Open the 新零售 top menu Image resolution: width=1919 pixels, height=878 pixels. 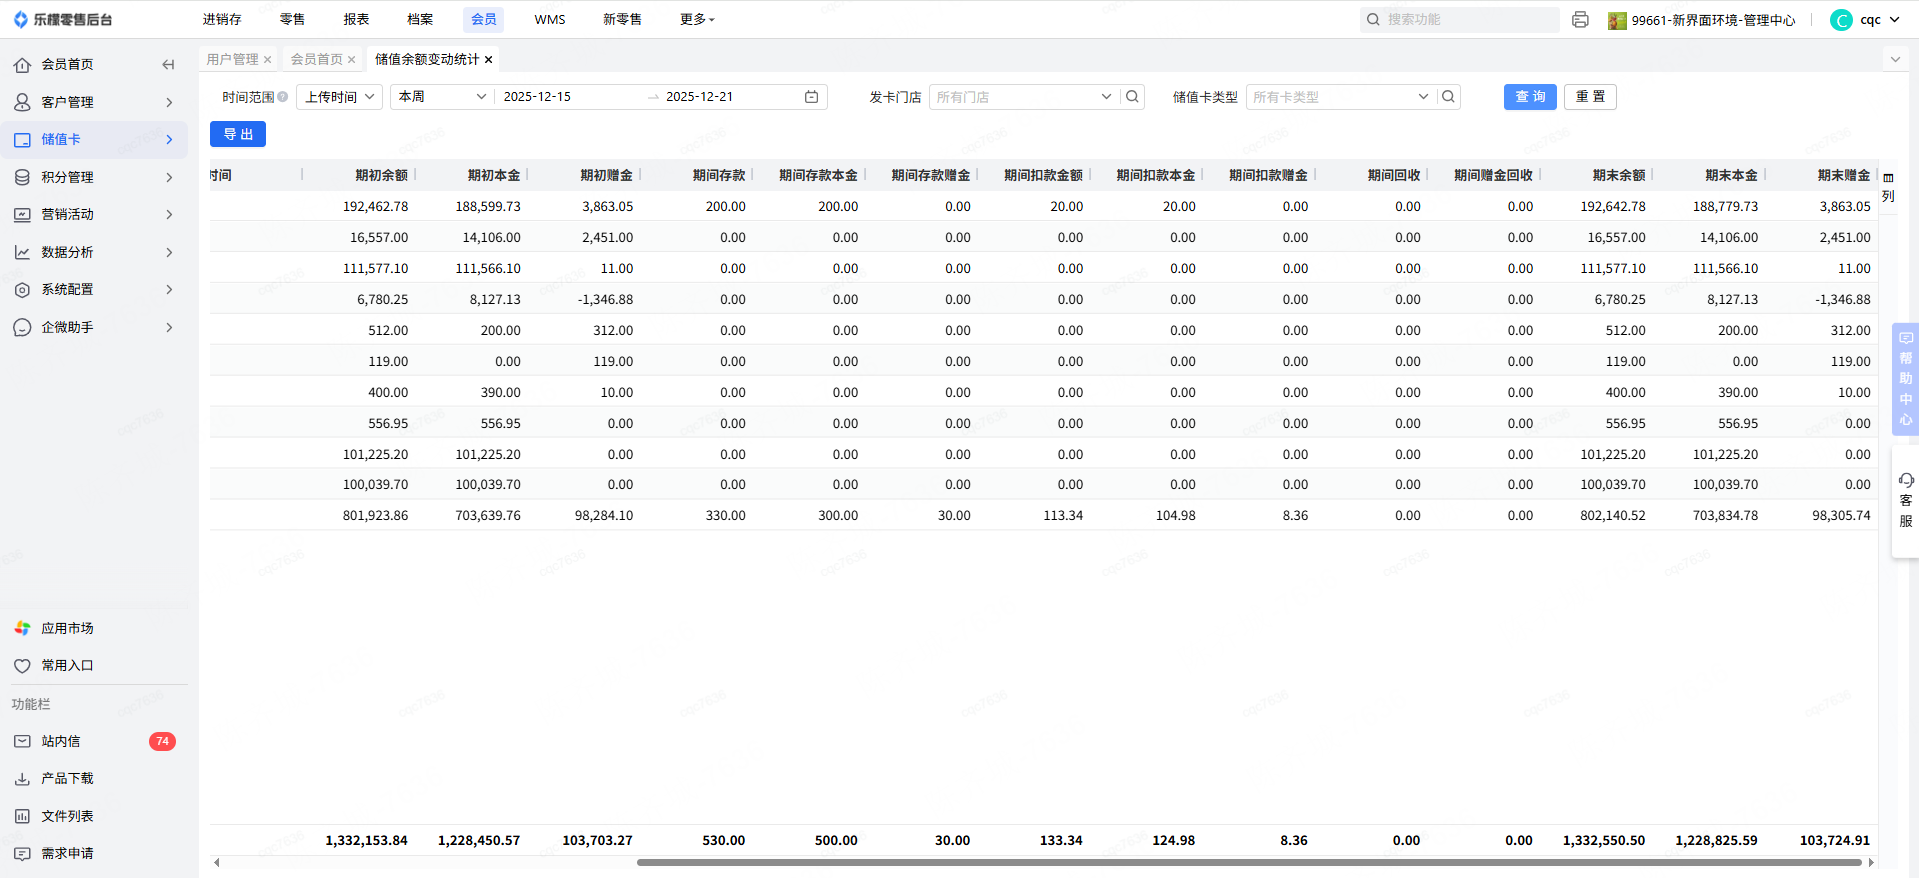(622, 20)
